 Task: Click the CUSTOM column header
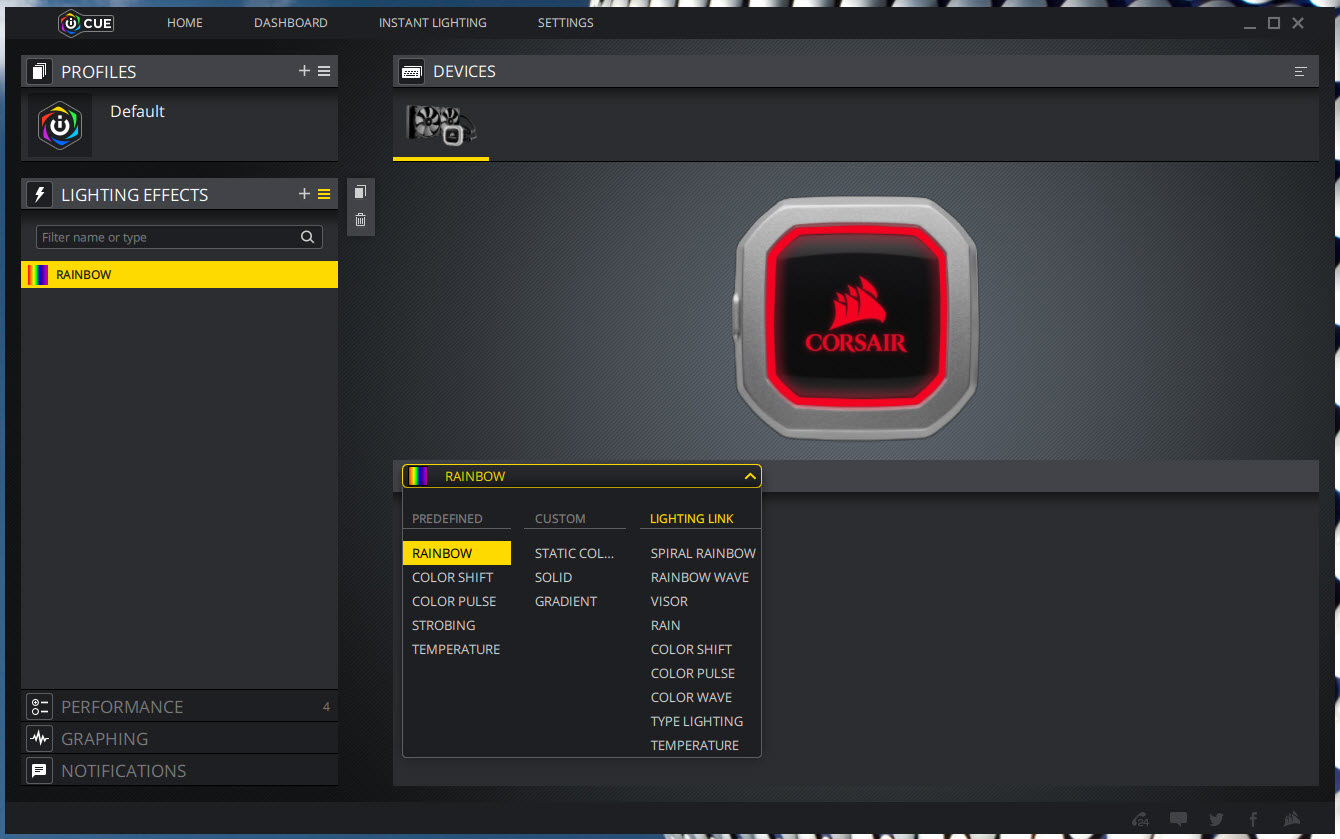coord(560,519)
